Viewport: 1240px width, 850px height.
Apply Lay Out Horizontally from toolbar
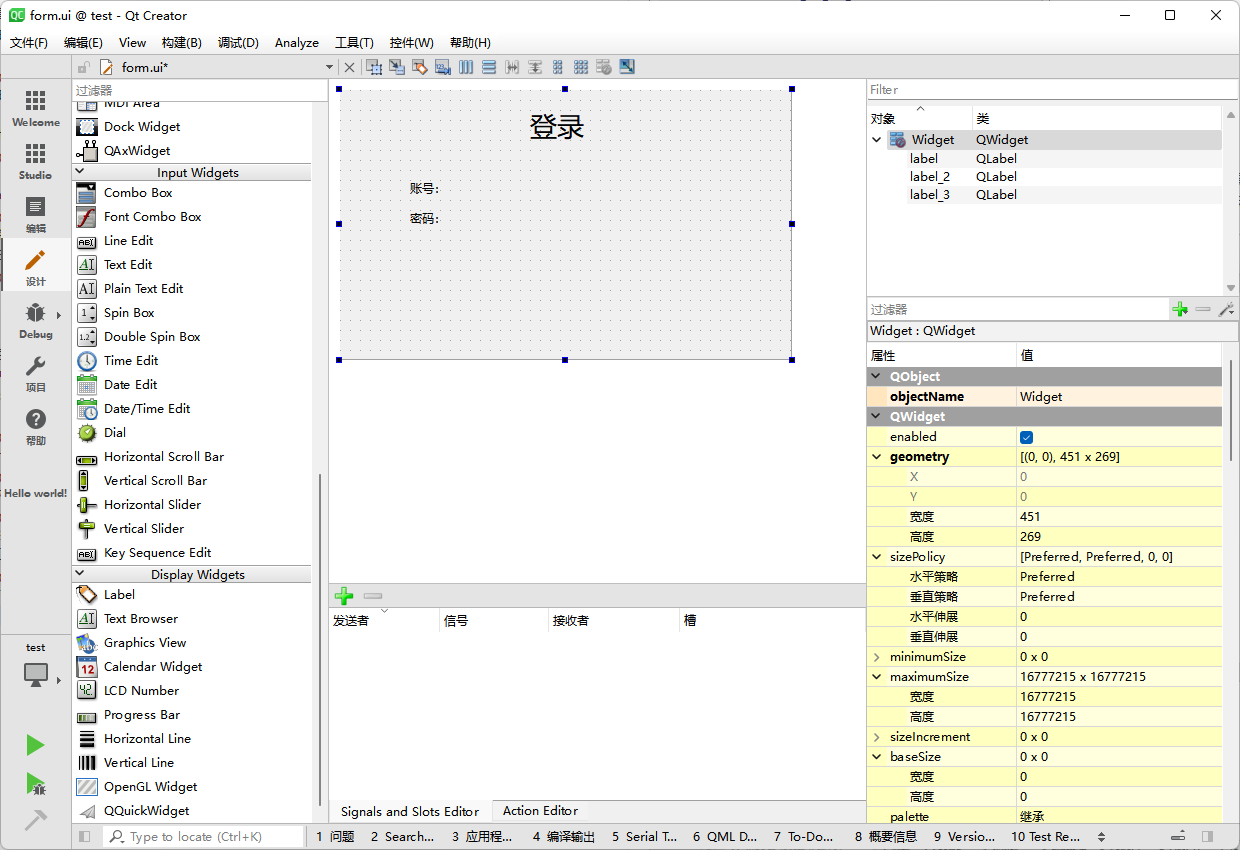(x=466, y=67)
